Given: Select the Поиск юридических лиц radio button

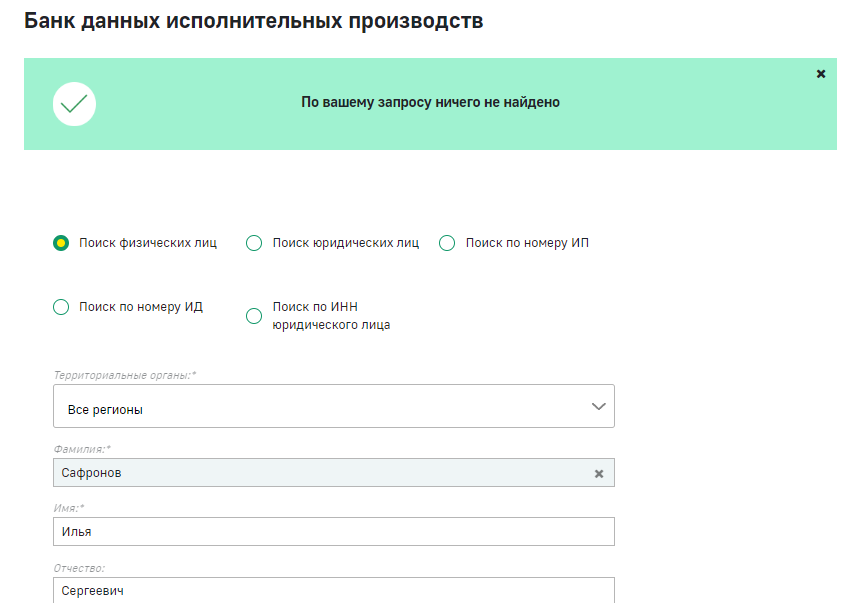Looking at the screenshot, I should (x=253, y=242).
